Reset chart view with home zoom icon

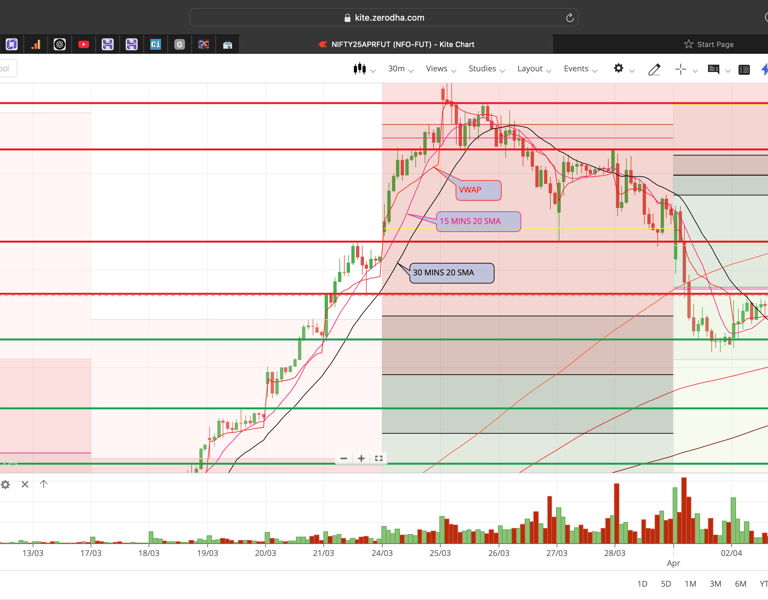(379, 458)
